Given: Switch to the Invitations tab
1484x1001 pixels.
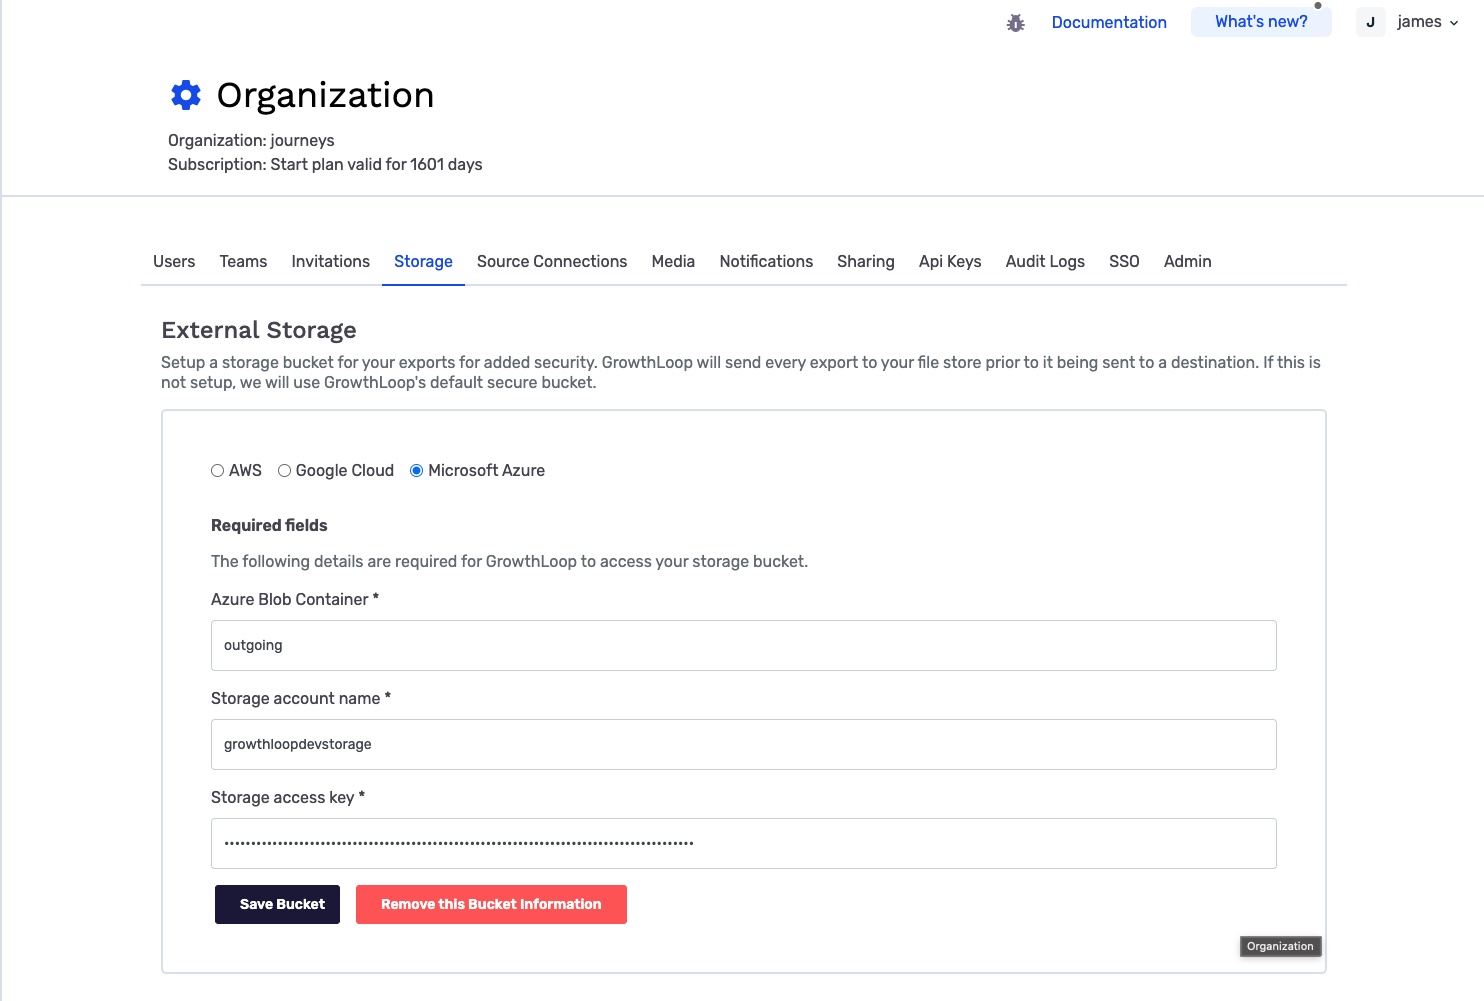Looking at the screenshot, I should click(331, 261).
